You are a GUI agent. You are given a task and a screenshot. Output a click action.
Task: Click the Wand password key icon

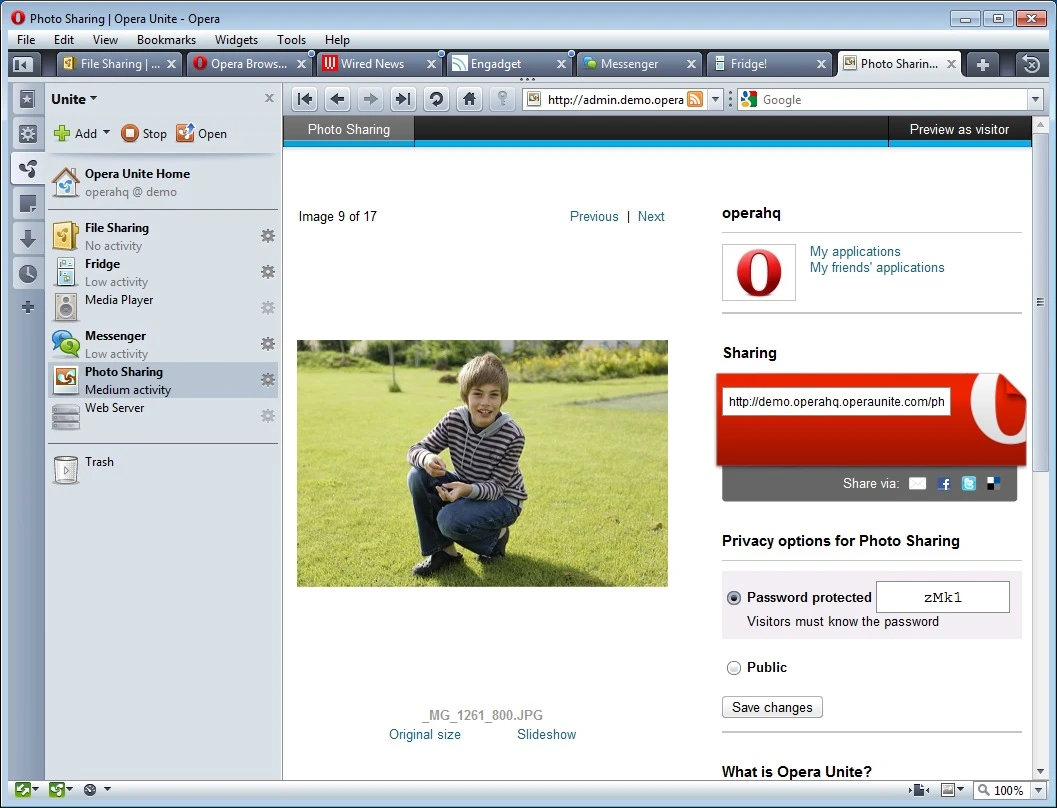click(502, 100)
